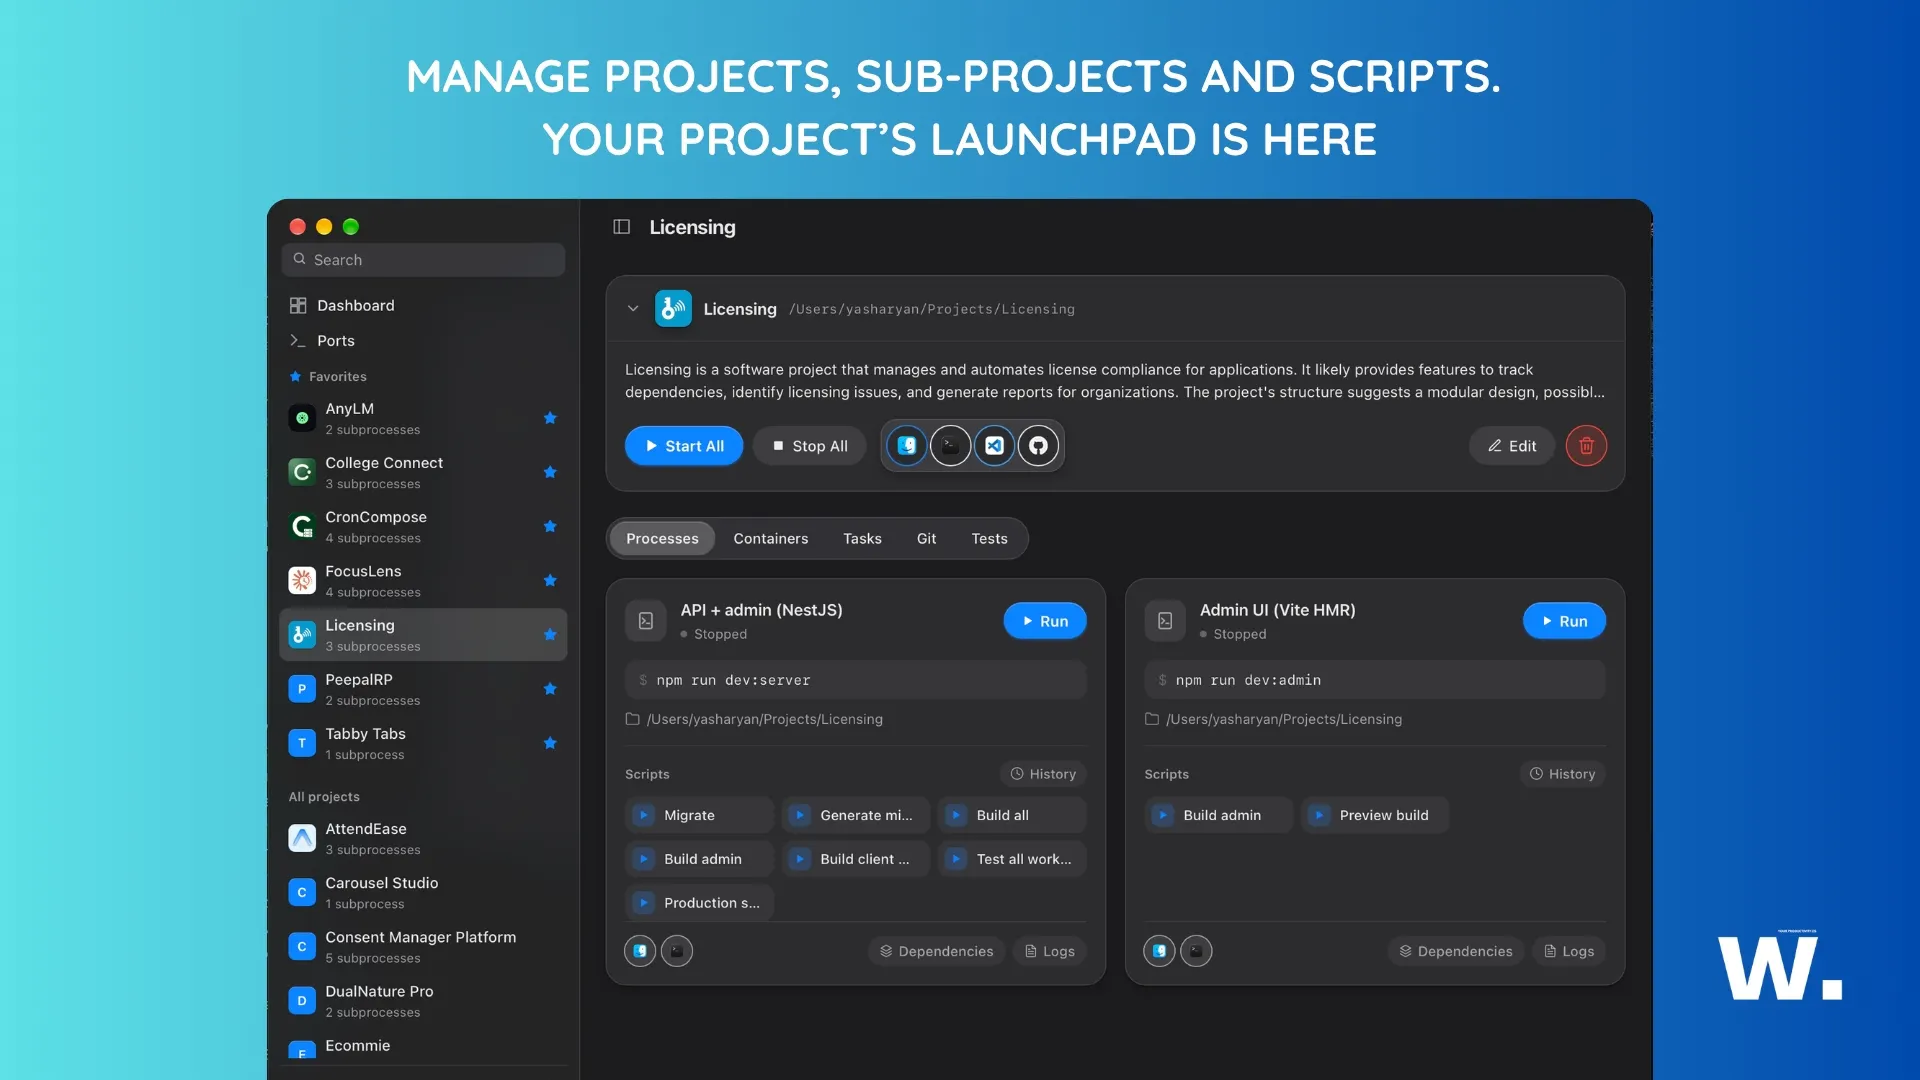The image size is (1920, 1080).
Task: Open terminal icon in Admin UI card
Action: (1196, 951)
